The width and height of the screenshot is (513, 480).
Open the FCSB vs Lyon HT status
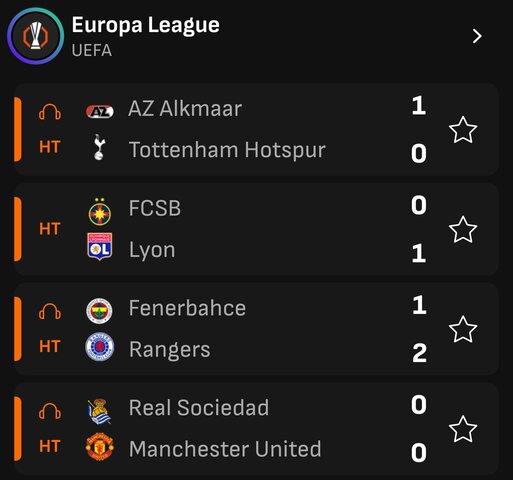tap(50, 229)
